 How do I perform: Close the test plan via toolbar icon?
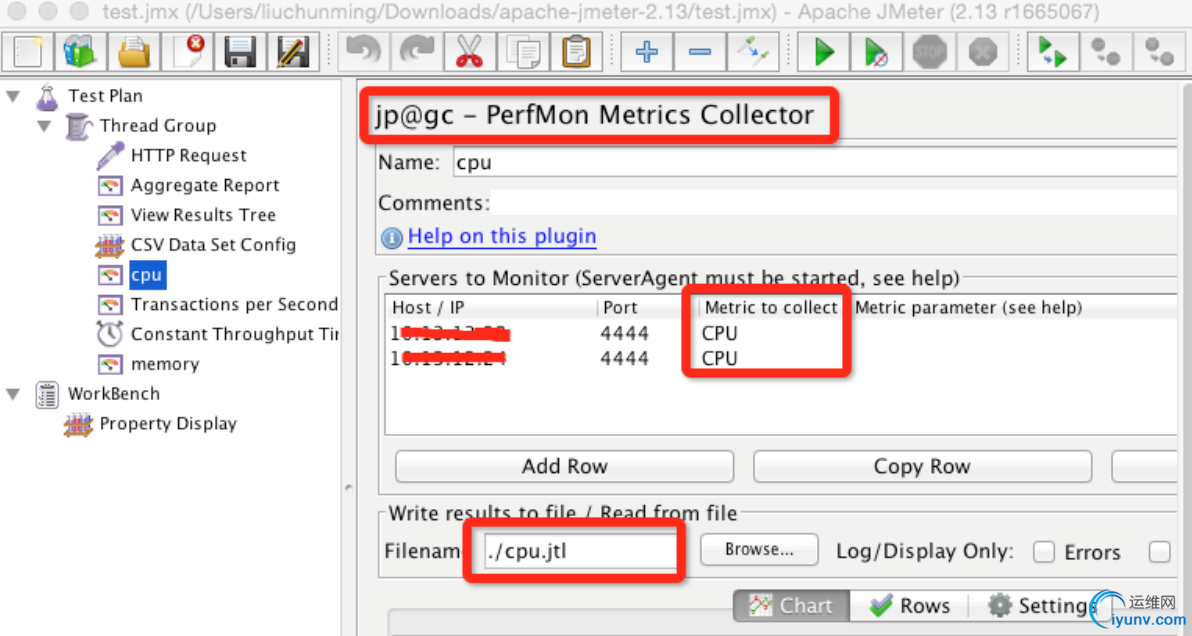187,52
